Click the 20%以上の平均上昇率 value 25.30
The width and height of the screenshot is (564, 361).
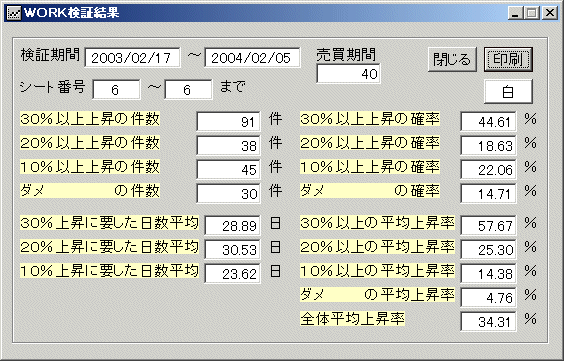[488, 249]
